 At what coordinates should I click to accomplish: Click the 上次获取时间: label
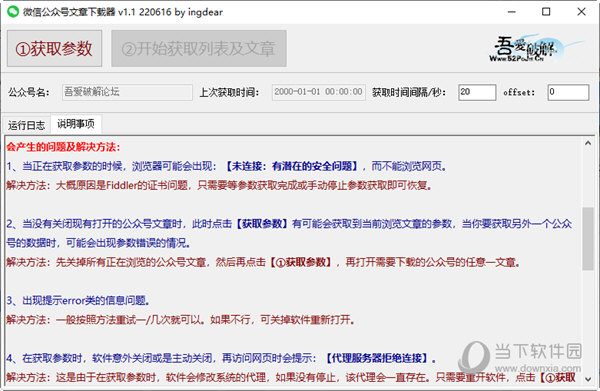229,92
